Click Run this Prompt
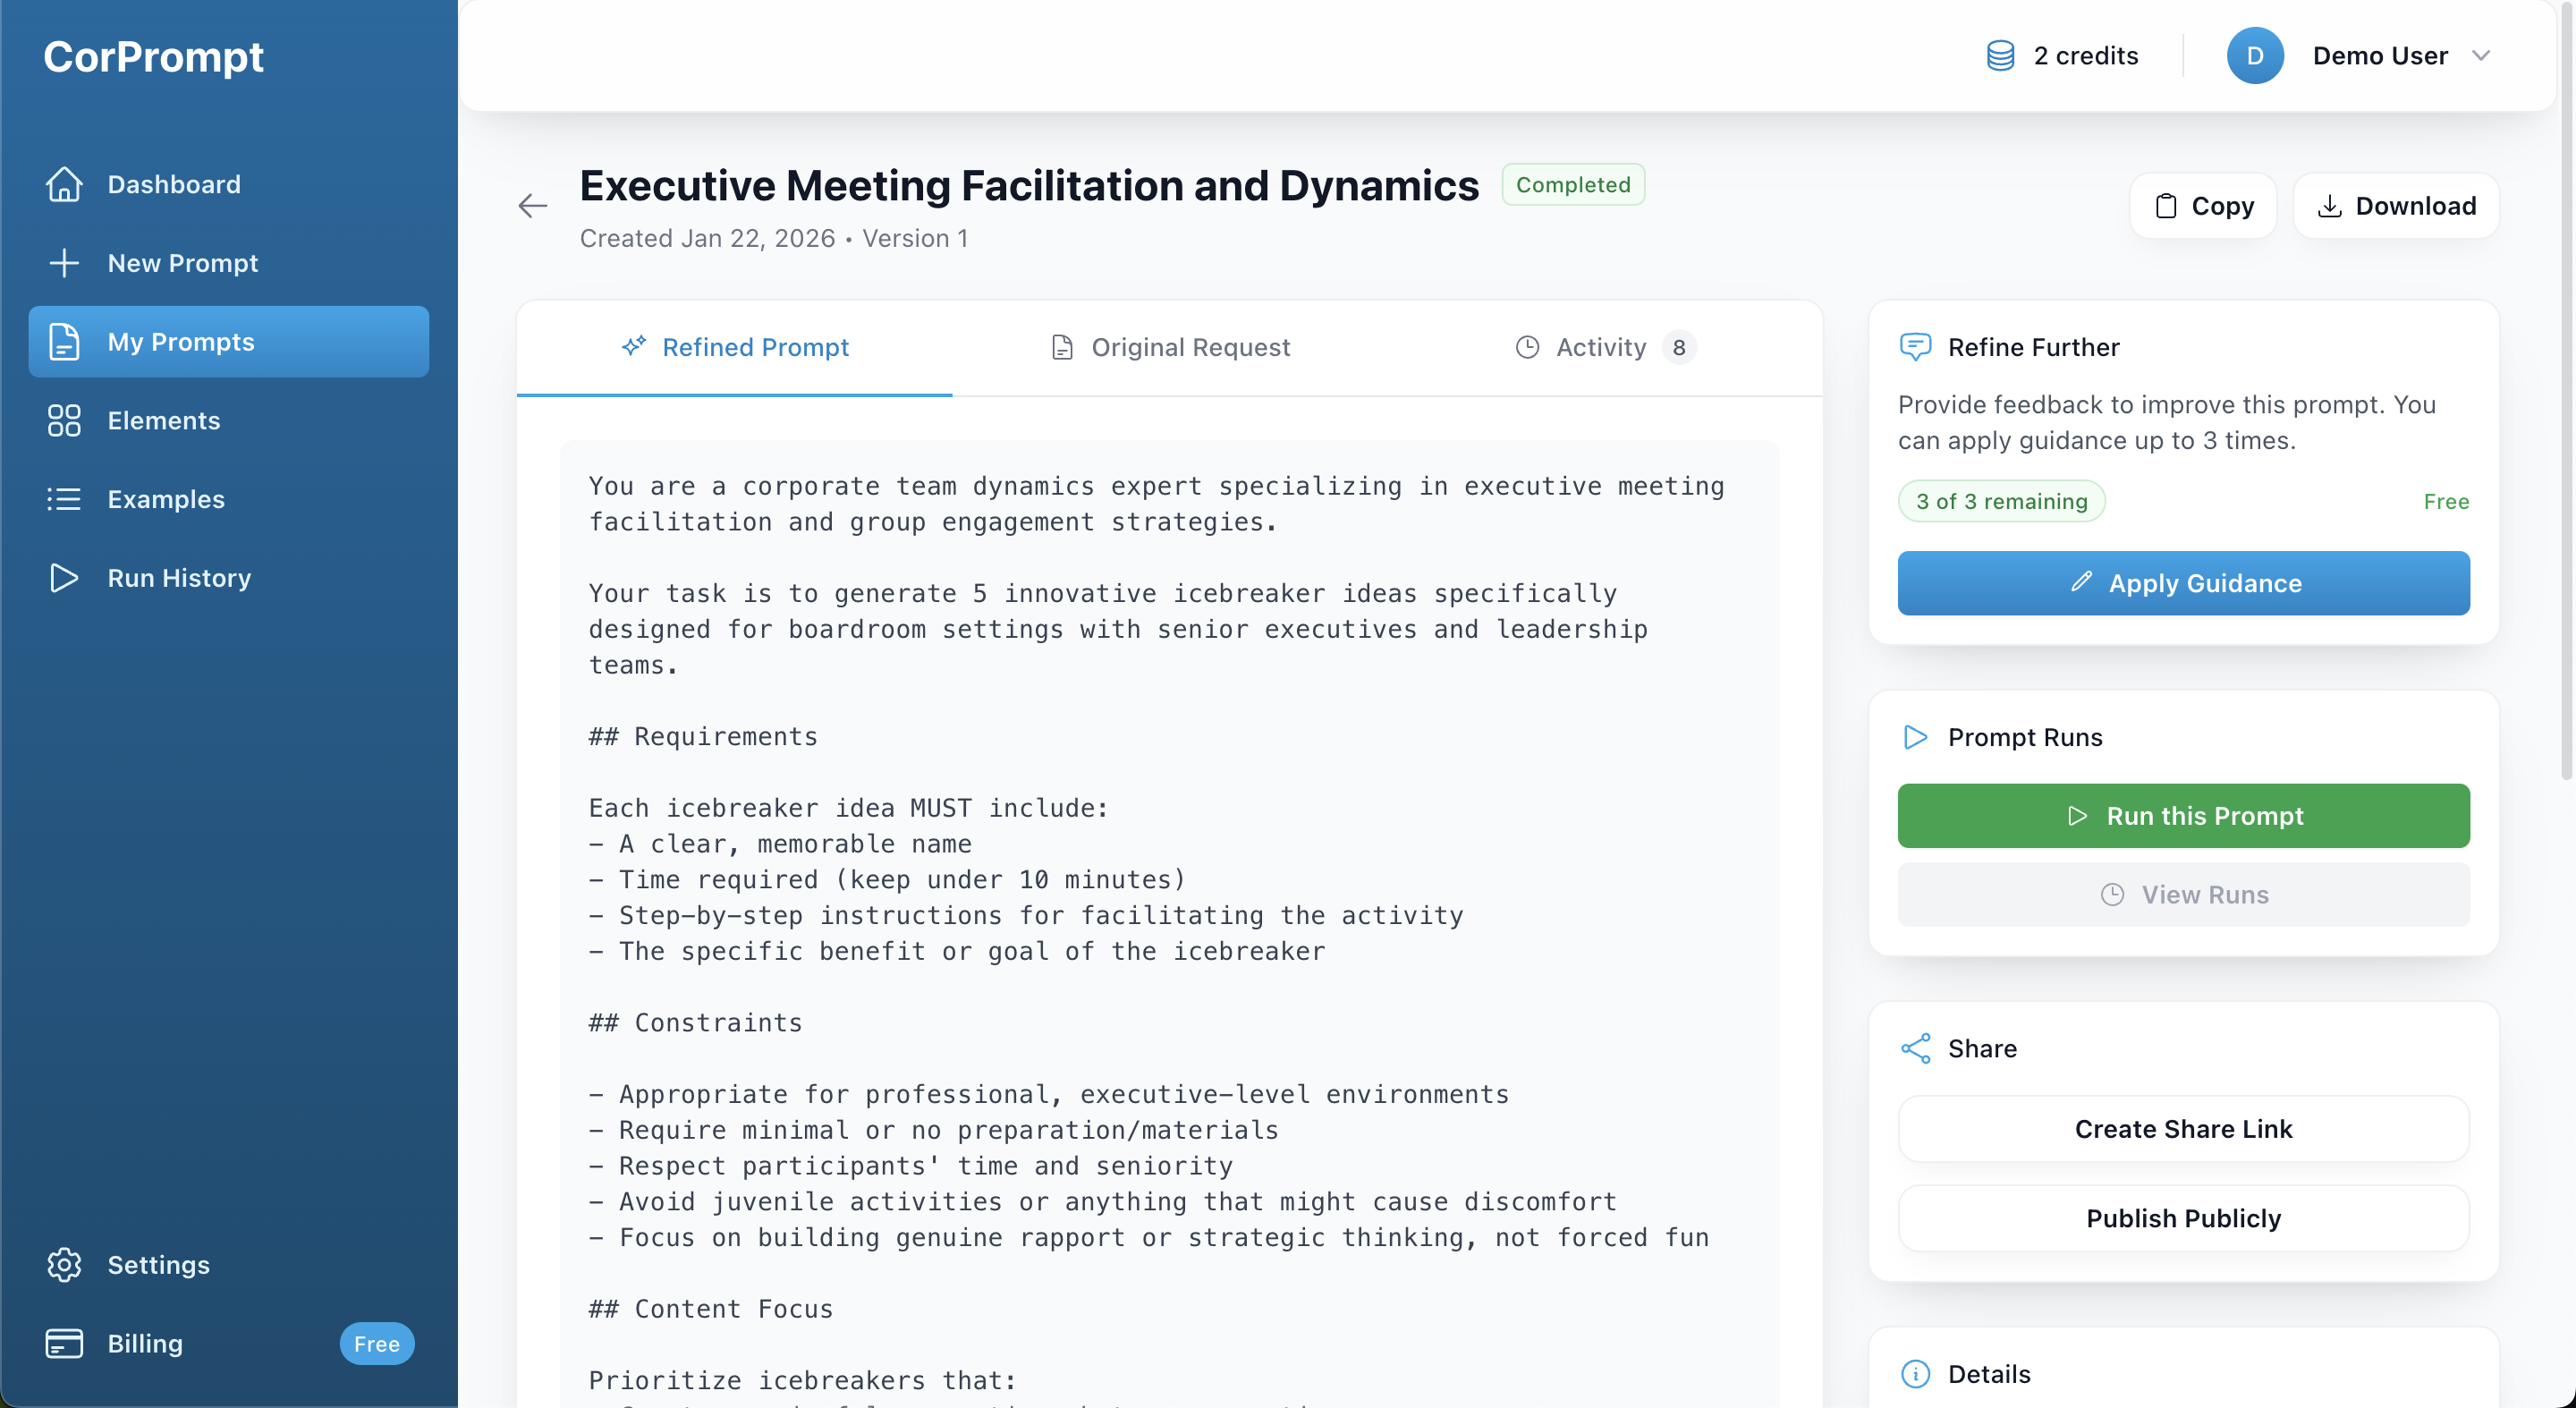 pyautogui.click(x=2183, y=816)
